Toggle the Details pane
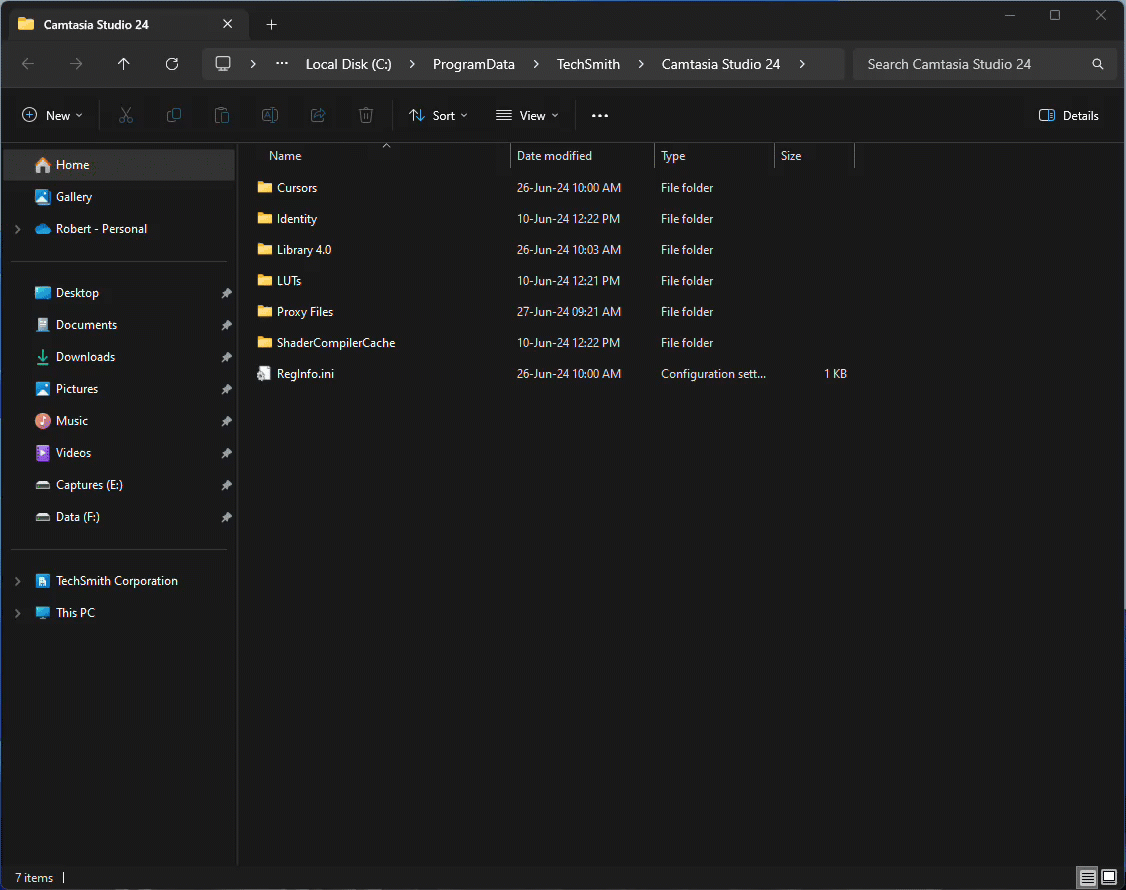The image size is (1126, 890). click(1068, 115)
